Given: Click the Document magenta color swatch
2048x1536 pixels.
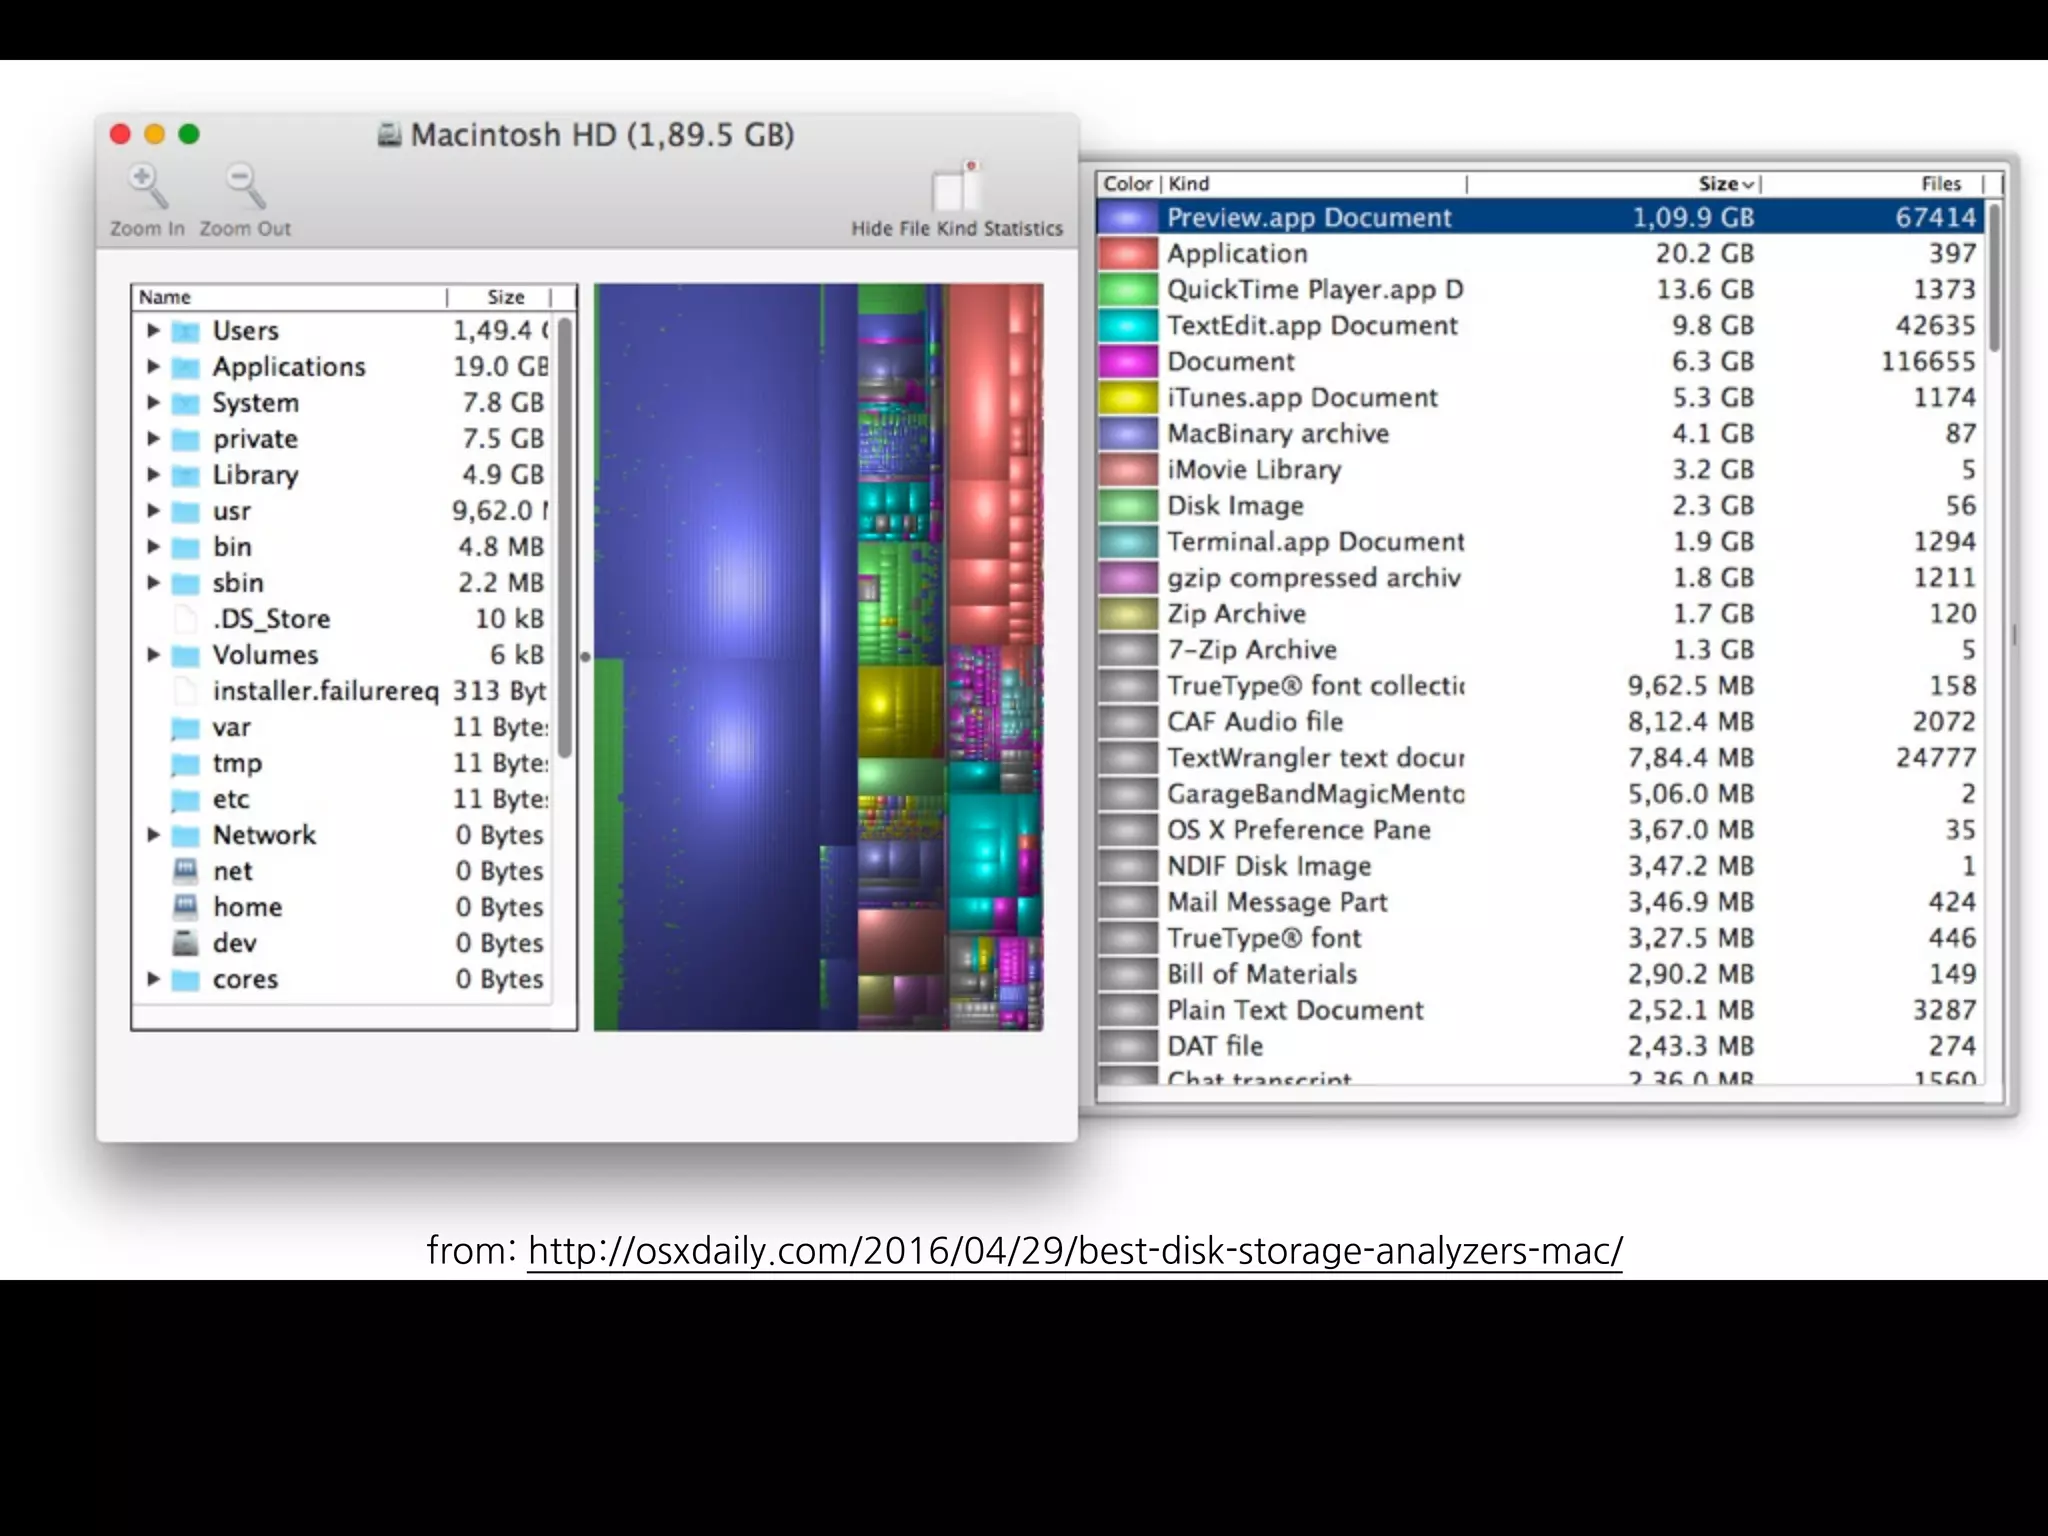Looking at the screenshot, I should click(x=1128, y=361).
